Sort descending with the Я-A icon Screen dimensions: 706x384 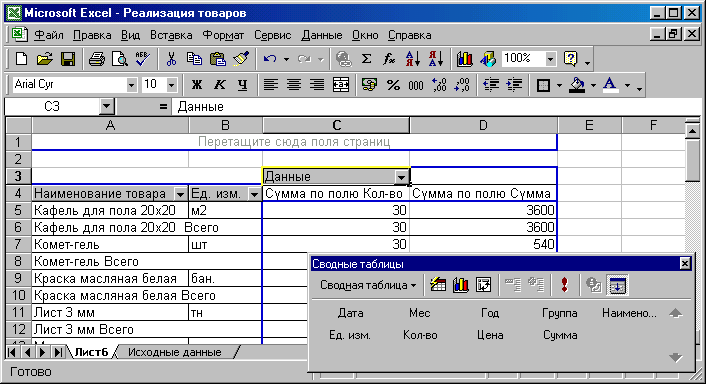coord(436,59)
